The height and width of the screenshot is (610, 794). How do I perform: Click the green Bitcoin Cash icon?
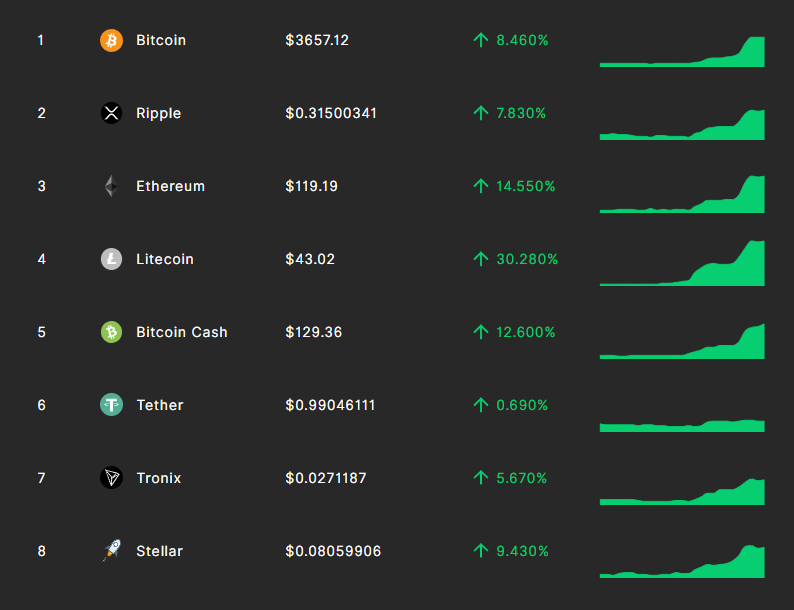pyautogui.click(x=111, y=332)
